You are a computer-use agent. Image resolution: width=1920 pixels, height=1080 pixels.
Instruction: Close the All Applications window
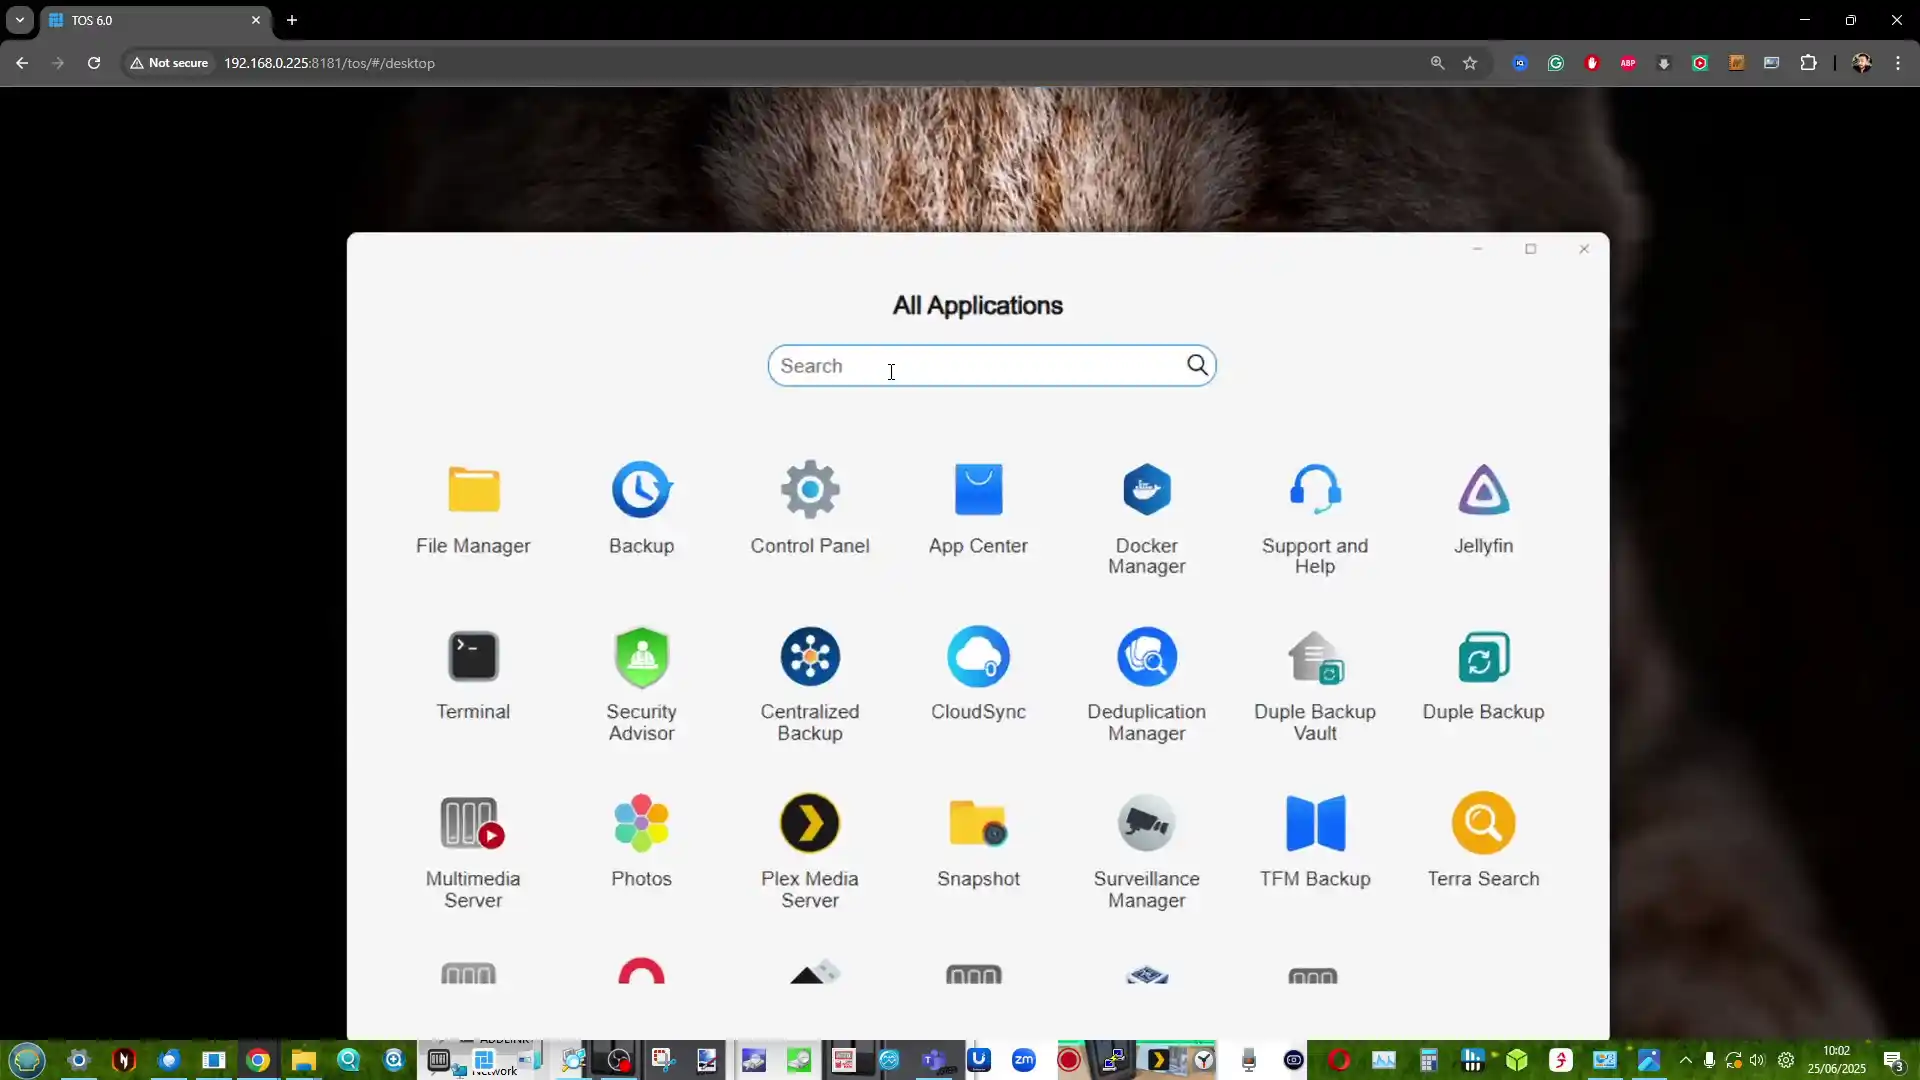[x=1584, y=249]
